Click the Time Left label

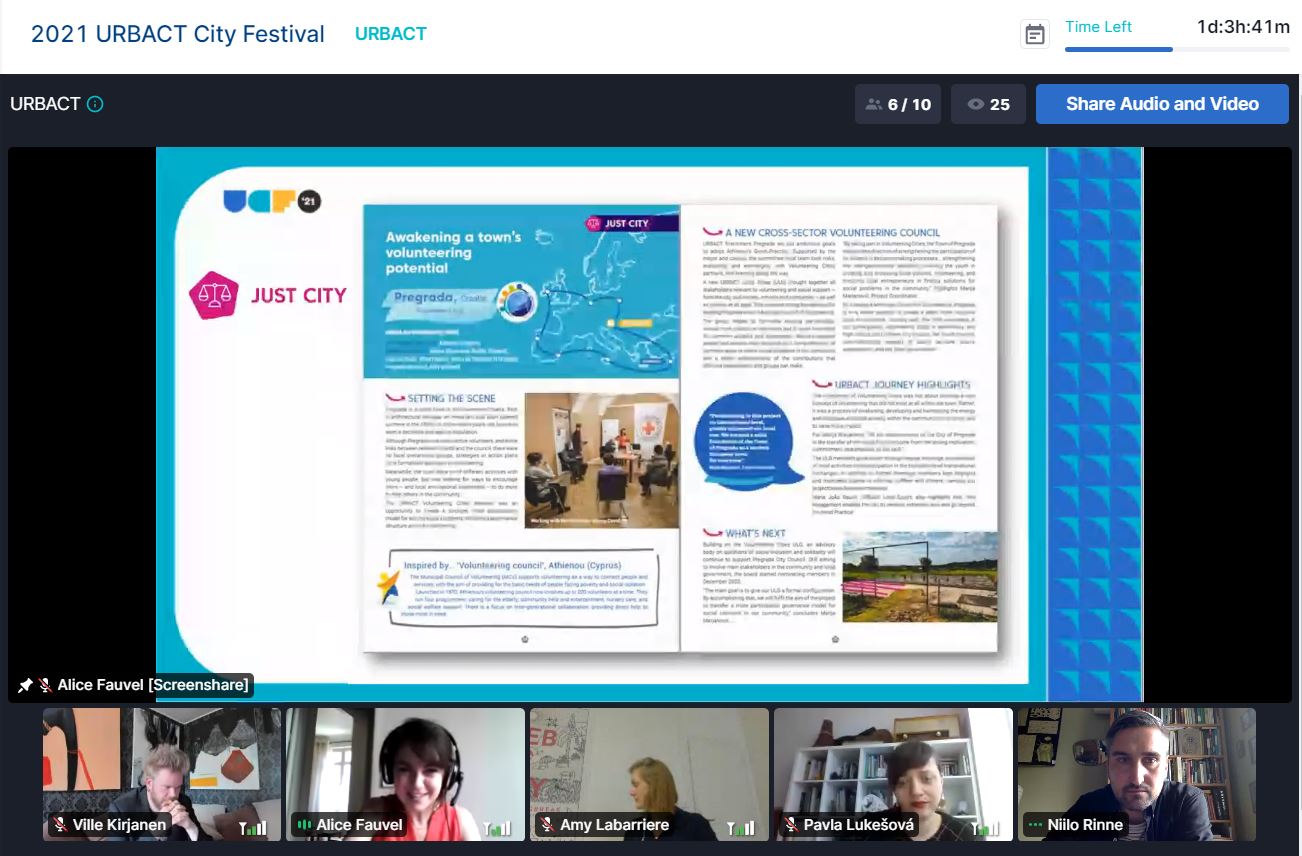pos(1098,27)
